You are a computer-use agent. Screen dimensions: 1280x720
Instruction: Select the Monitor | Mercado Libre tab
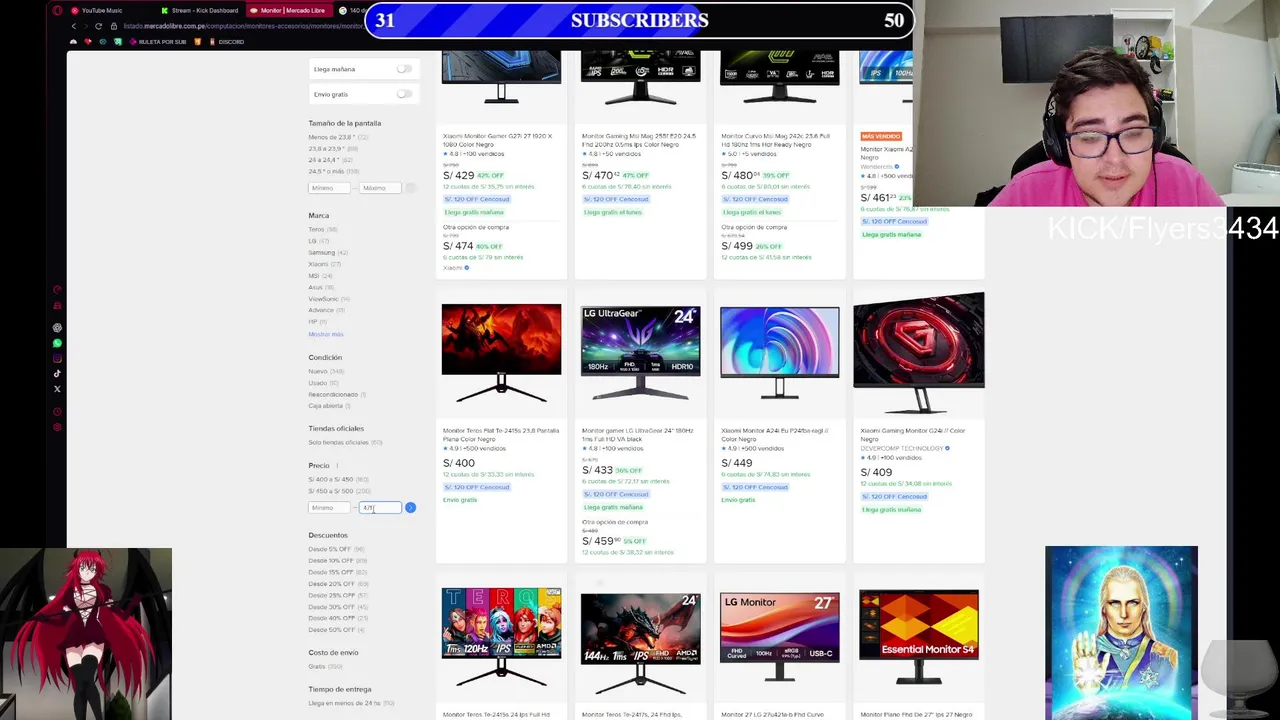coord(290,10)
